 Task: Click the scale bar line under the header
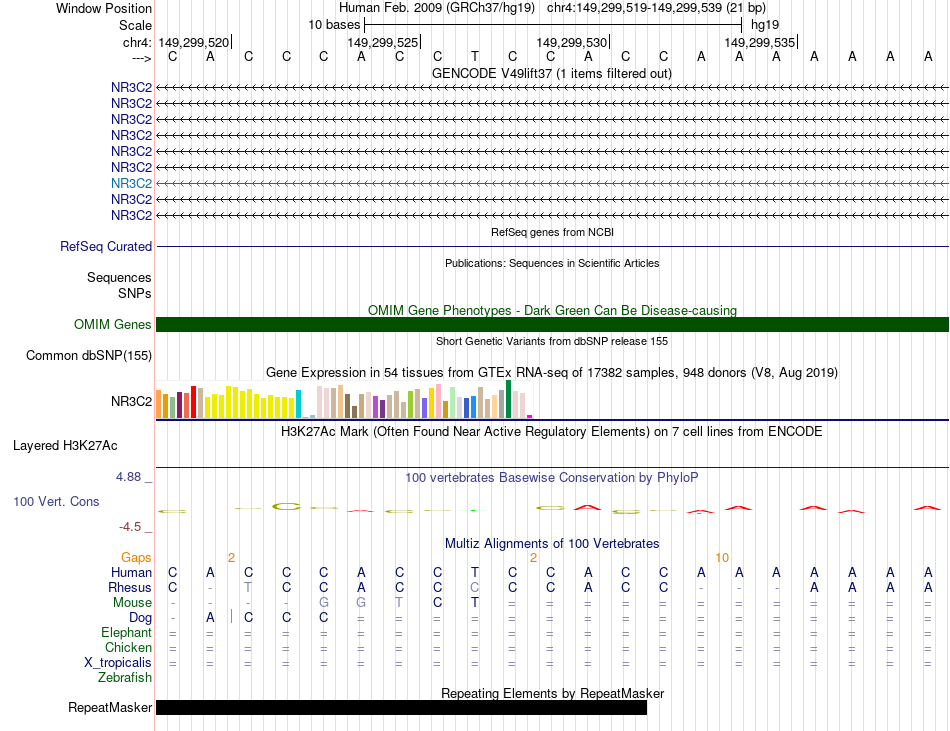click(553, 25)
